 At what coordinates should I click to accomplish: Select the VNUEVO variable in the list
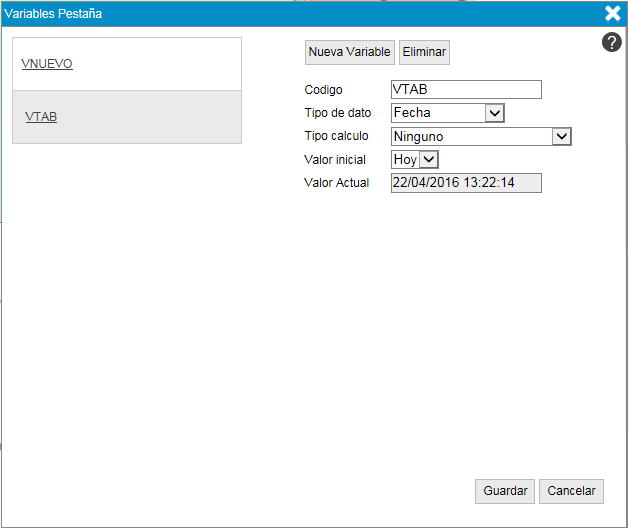47,64
